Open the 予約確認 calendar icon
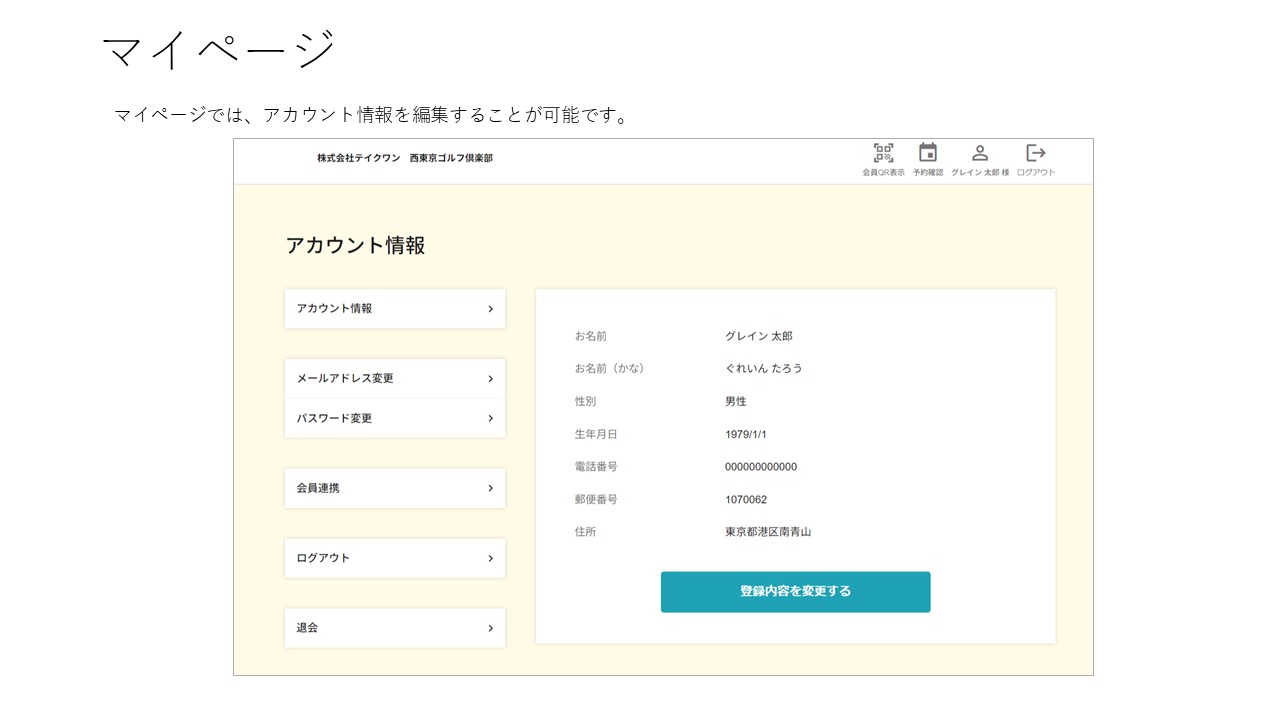The image size is (1280, 720). 928,153
